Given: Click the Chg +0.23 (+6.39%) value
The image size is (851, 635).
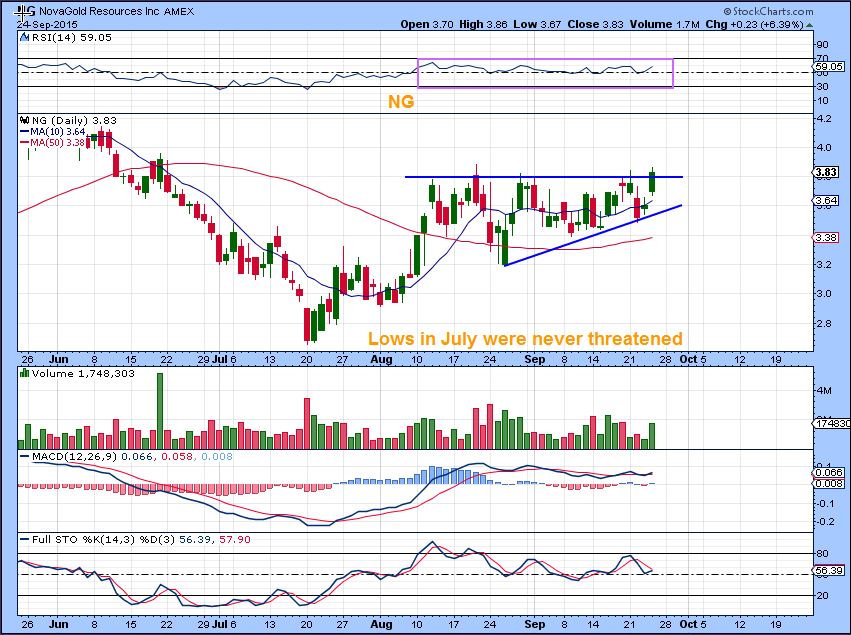Looking at the screenshot, I should [x=754, y=24].
